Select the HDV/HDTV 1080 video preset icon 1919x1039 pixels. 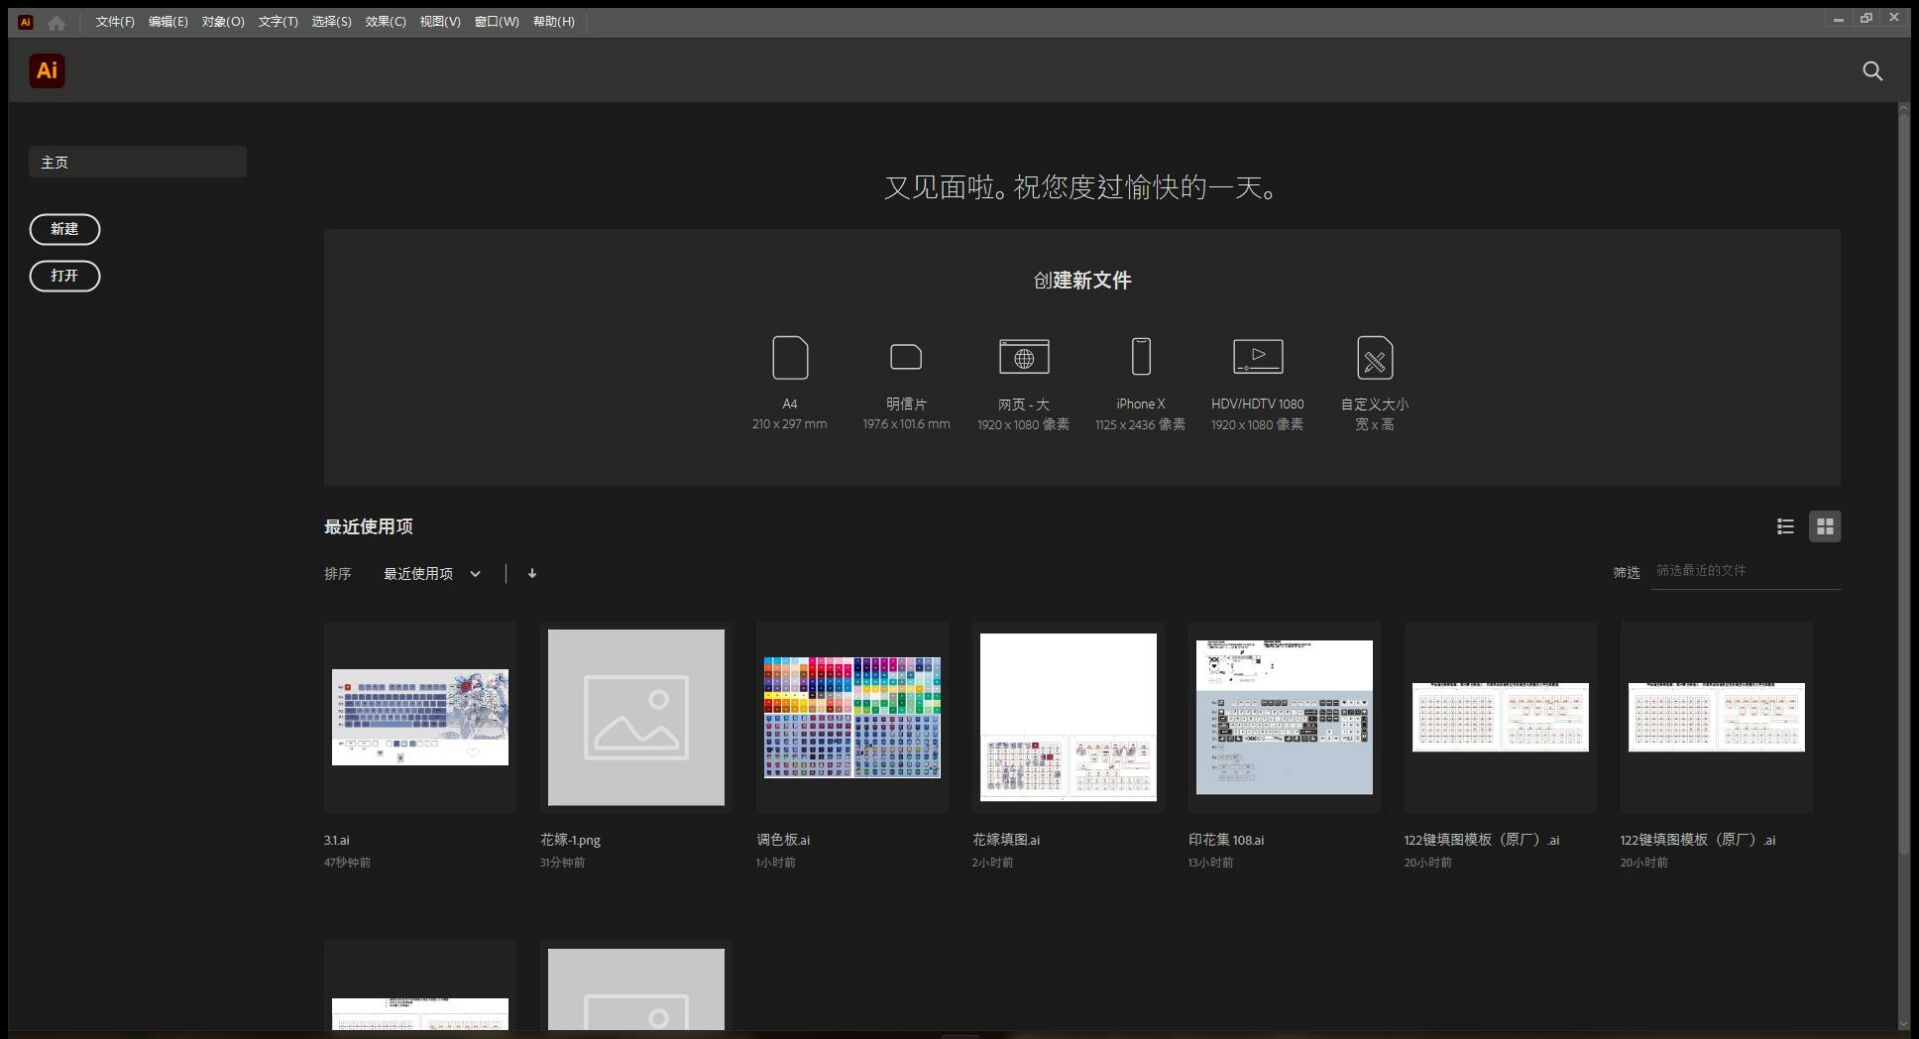tap(1257, 357)
